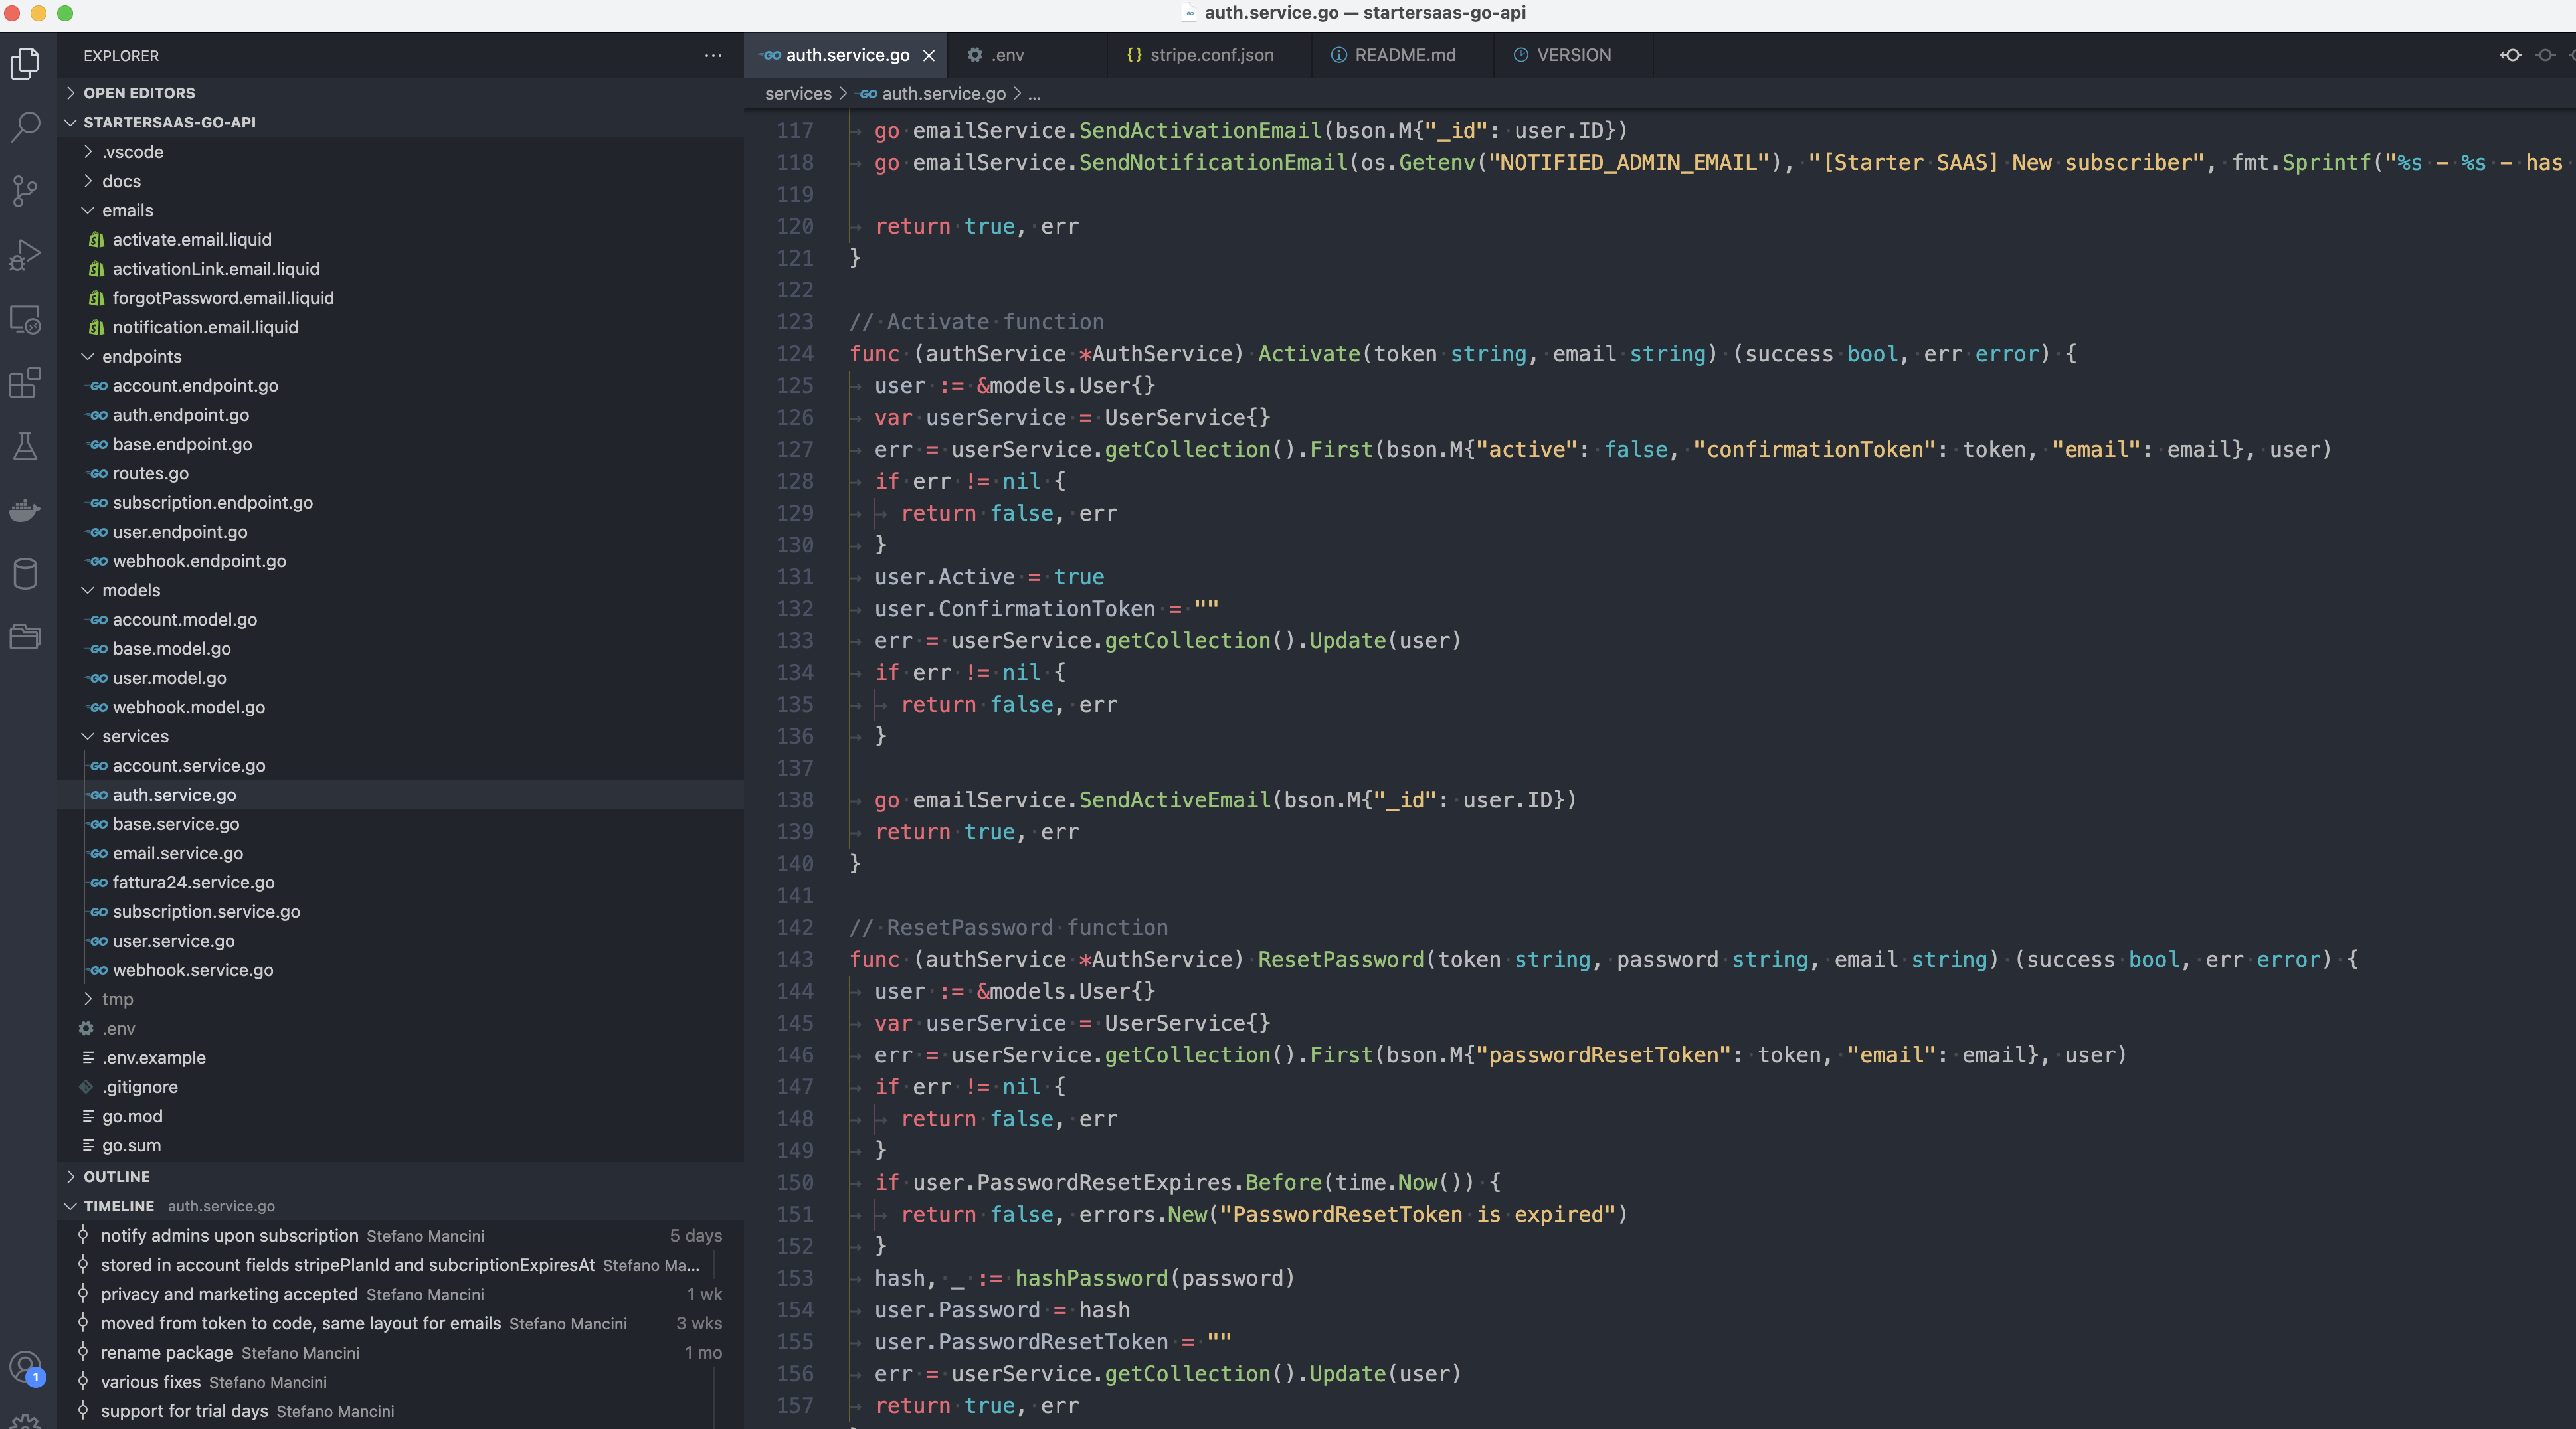Open activationLink.email.liquid file
The width and height of the screenshot is (2576, 1429).
400,269
